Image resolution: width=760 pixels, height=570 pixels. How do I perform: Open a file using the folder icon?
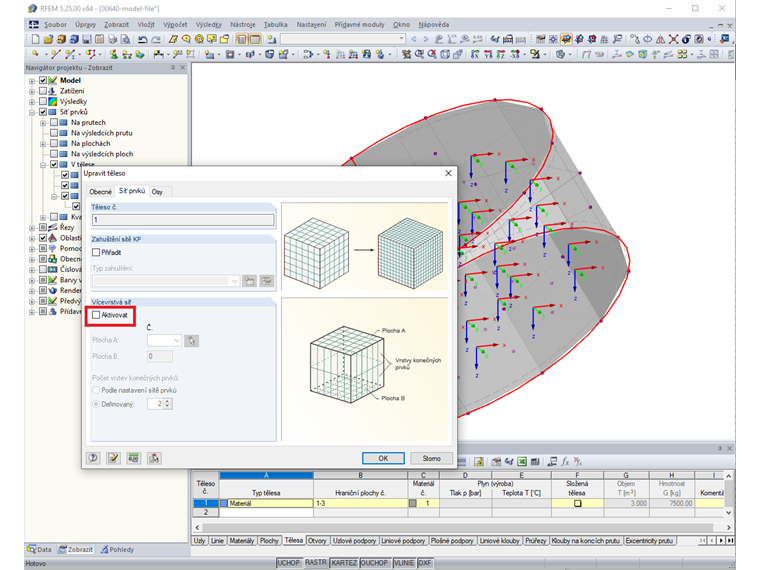48,39
